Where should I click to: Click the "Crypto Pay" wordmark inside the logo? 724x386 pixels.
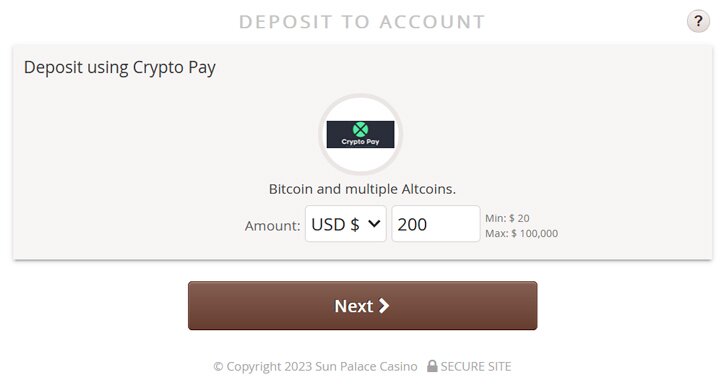pos(360,142)
